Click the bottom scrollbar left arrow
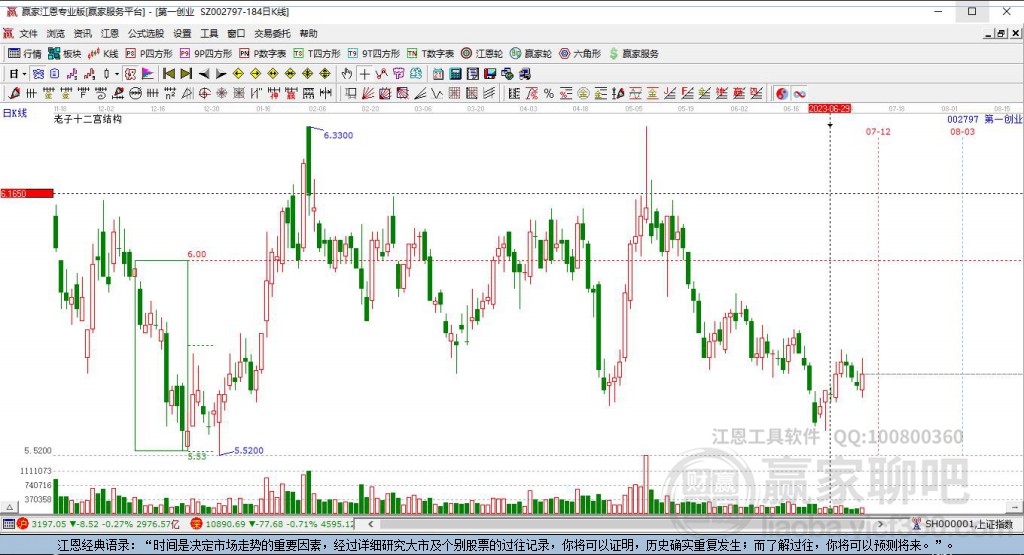Image resolution: width=1024 pixels, height=555 pixels. [370, 524]
